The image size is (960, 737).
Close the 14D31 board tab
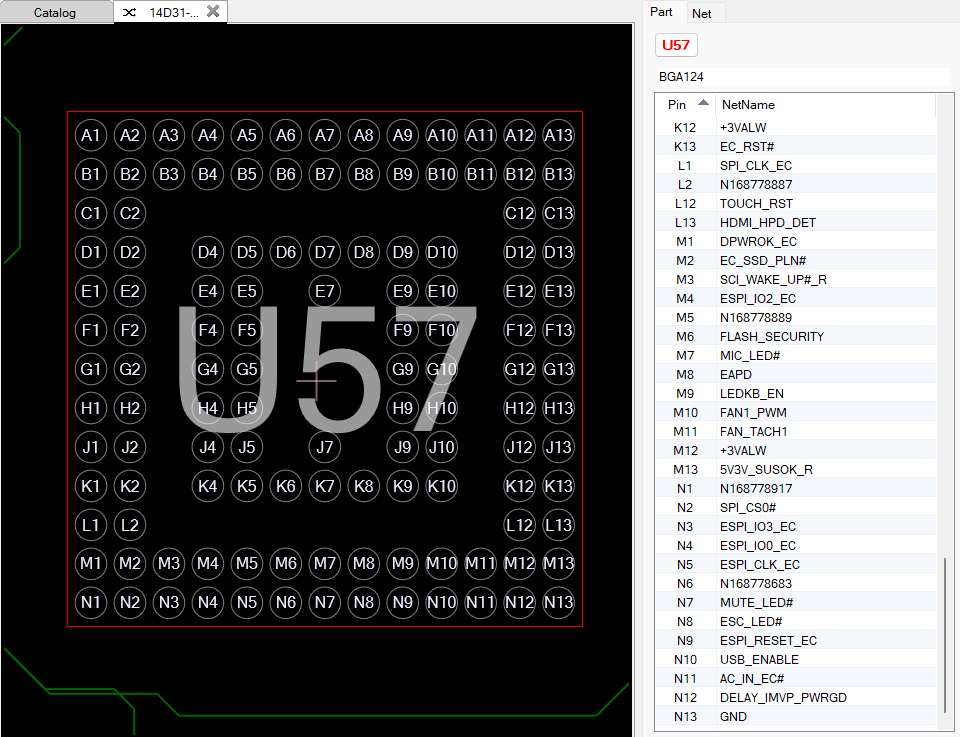(213, 11)
